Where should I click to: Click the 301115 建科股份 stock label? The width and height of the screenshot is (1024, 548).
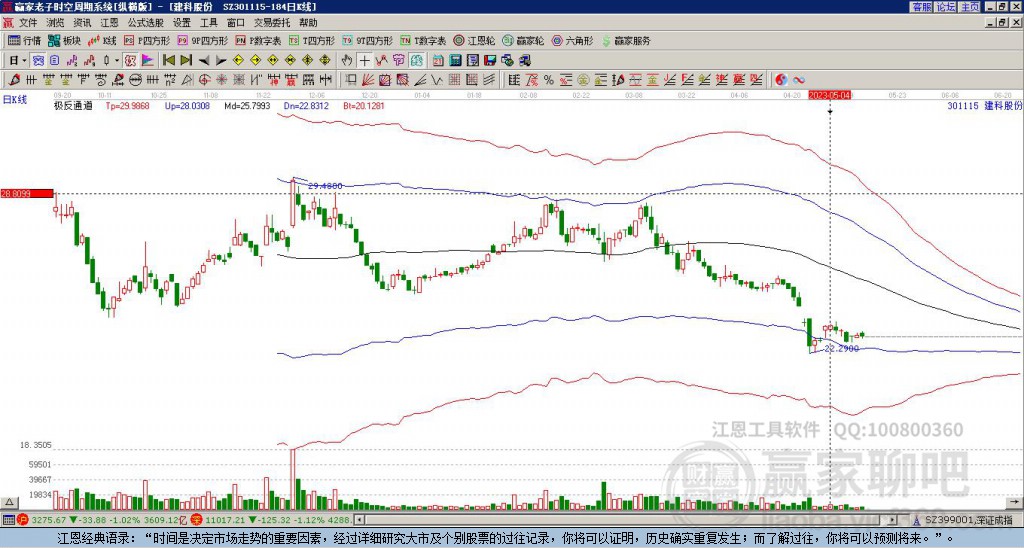[984, 105]
